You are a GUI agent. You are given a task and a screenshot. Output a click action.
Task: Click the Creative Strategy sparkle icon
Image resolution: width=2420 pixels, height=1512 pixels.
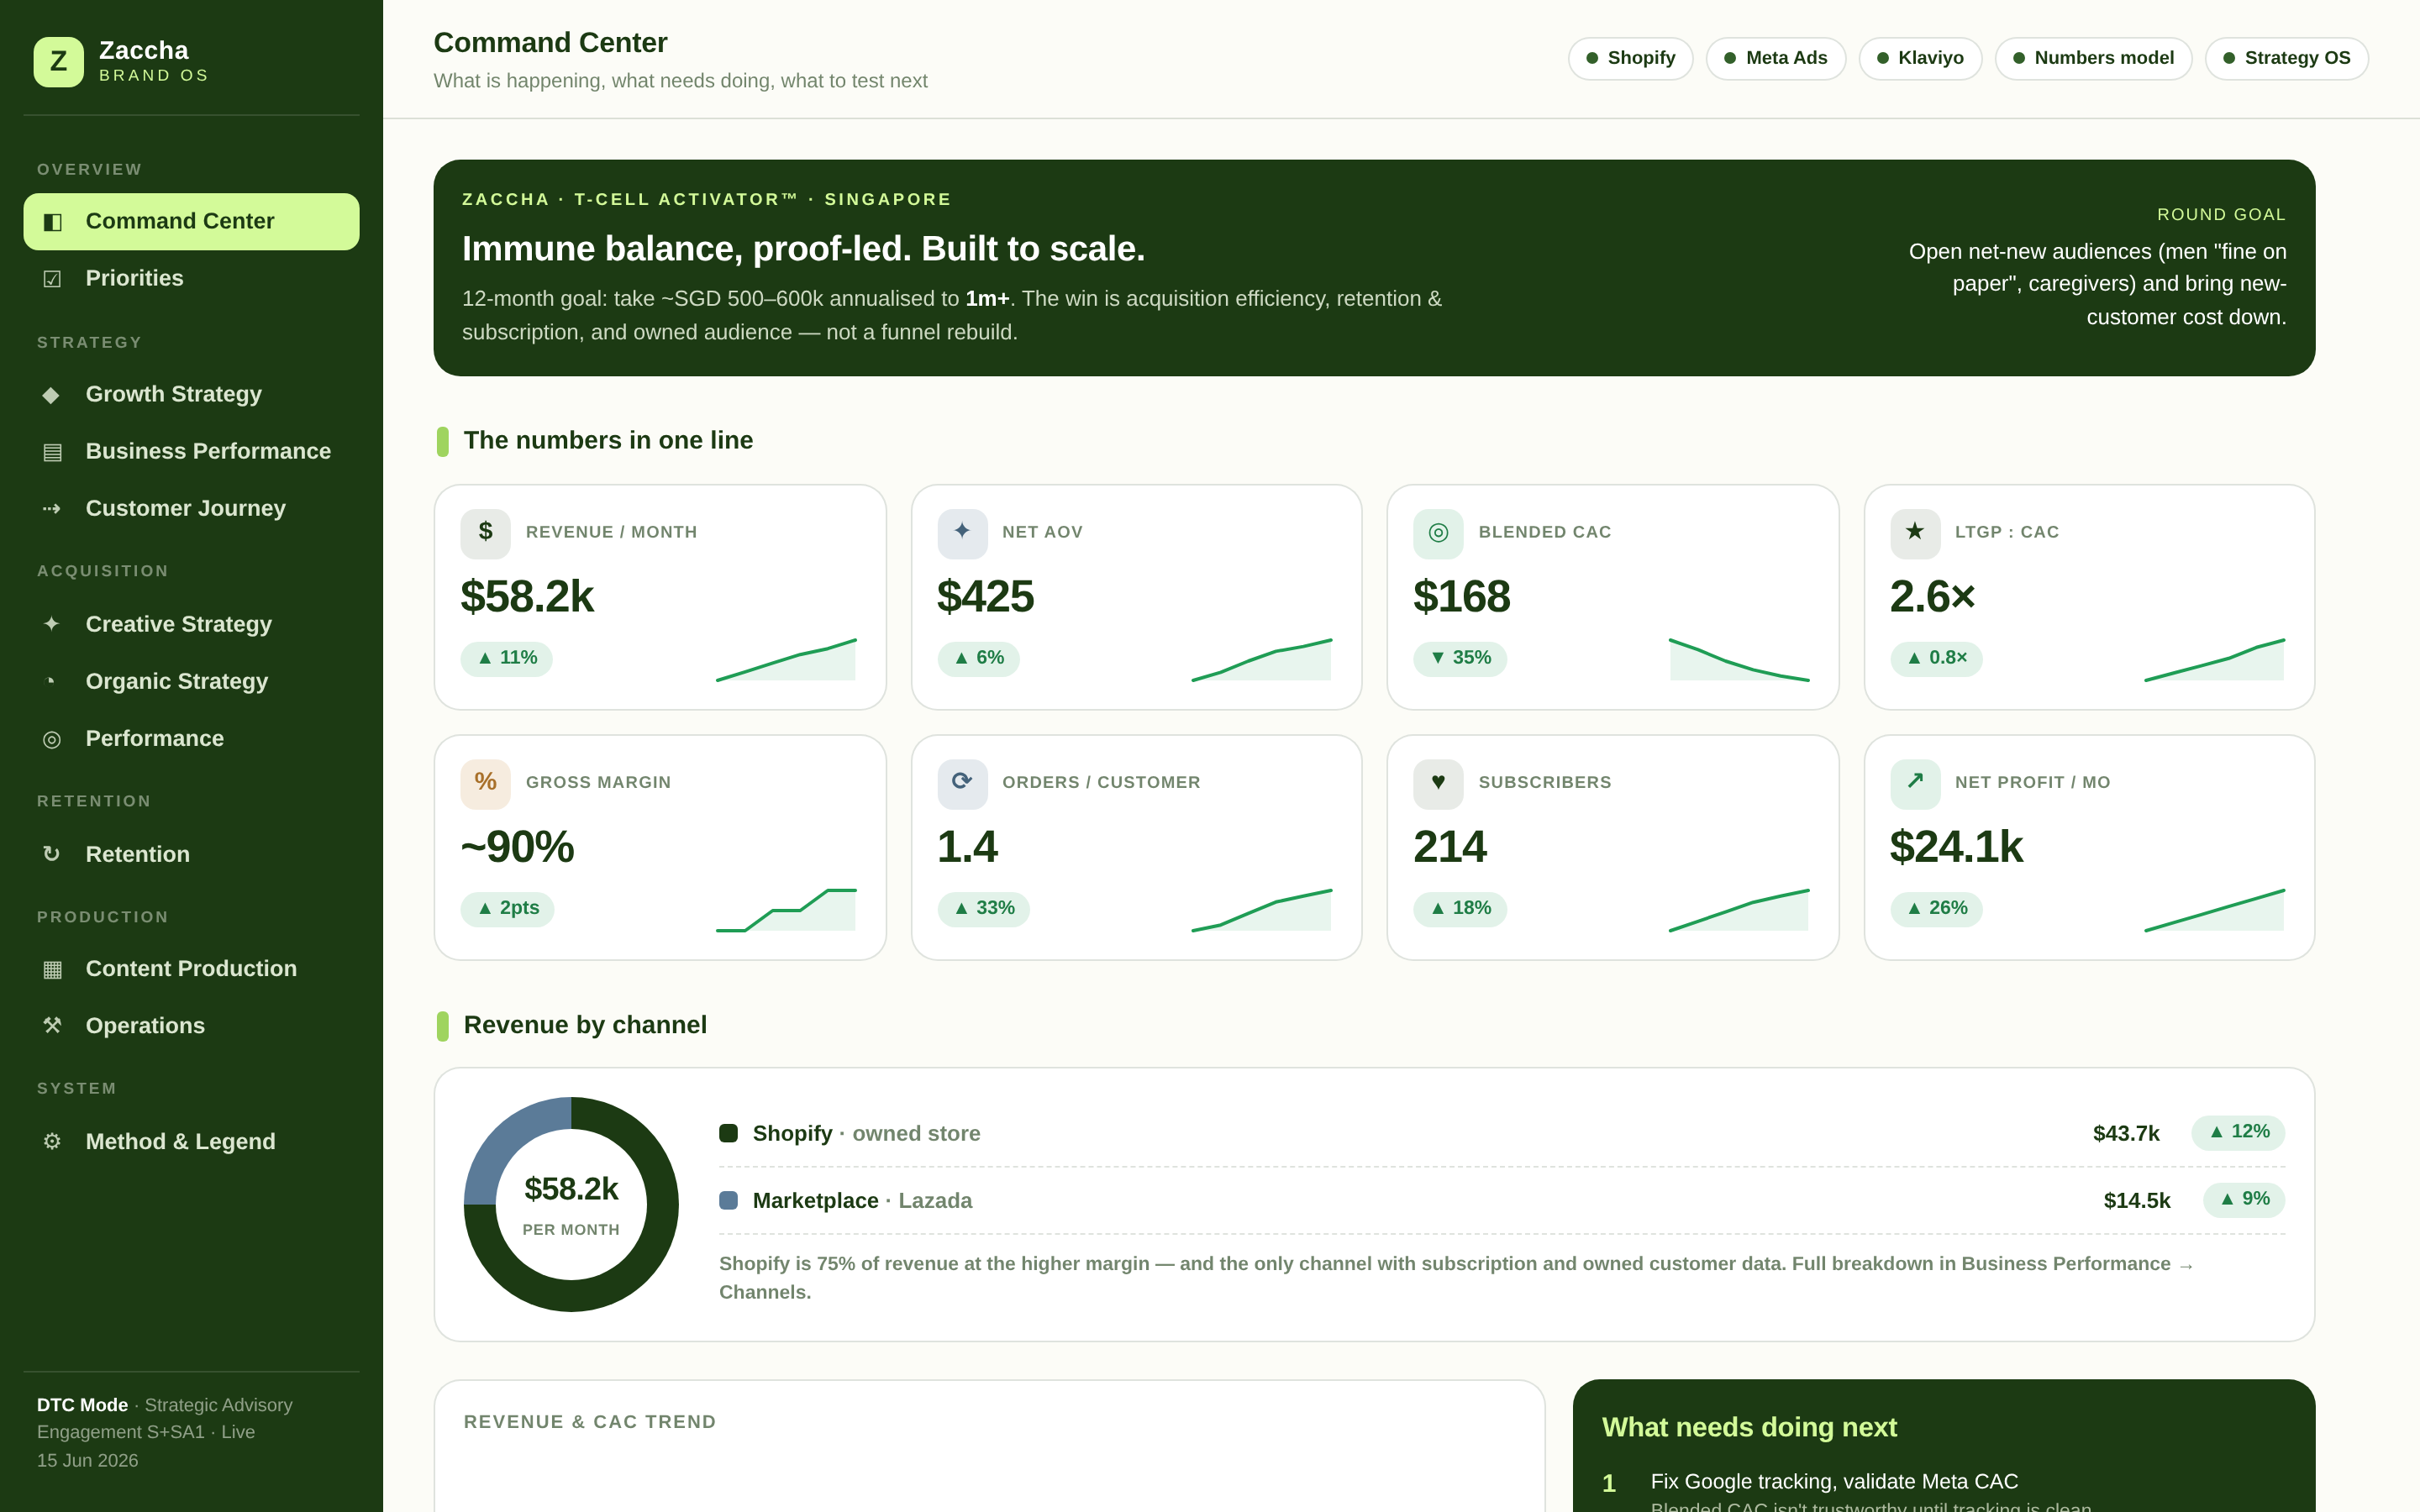(52, 624)
